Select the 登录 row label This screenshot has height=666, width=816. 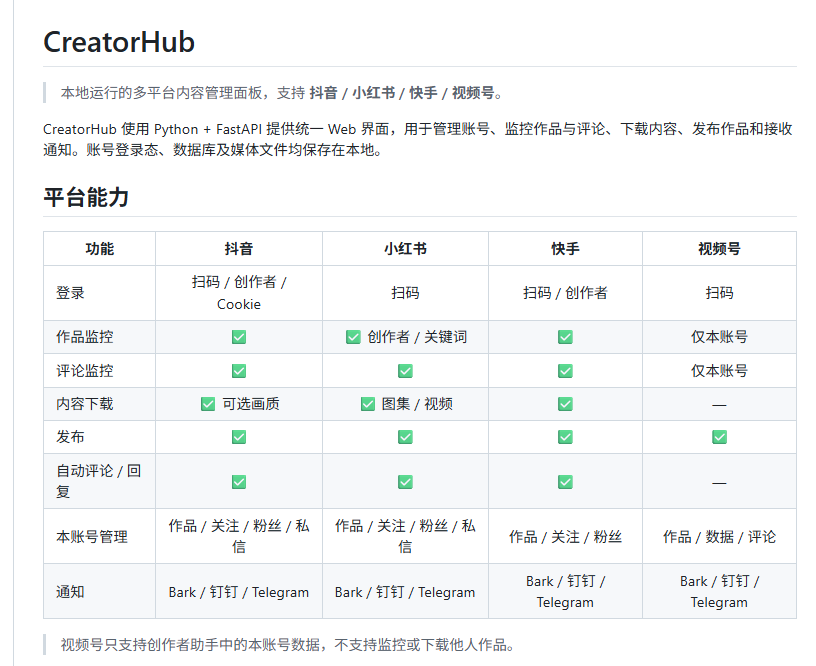pos(70,293)
